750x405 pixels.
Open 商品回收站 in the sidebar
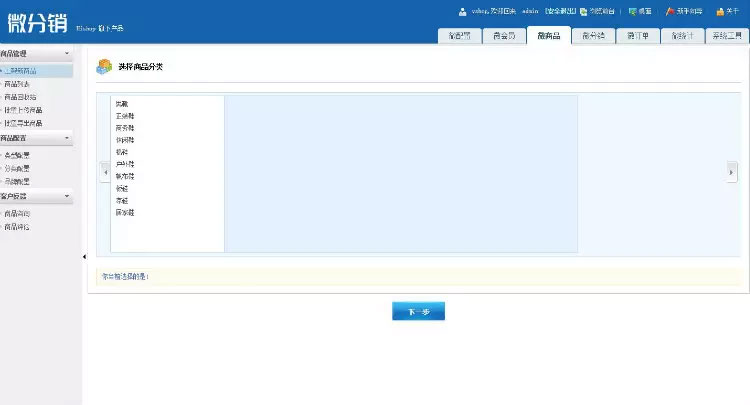coord(20,97)
